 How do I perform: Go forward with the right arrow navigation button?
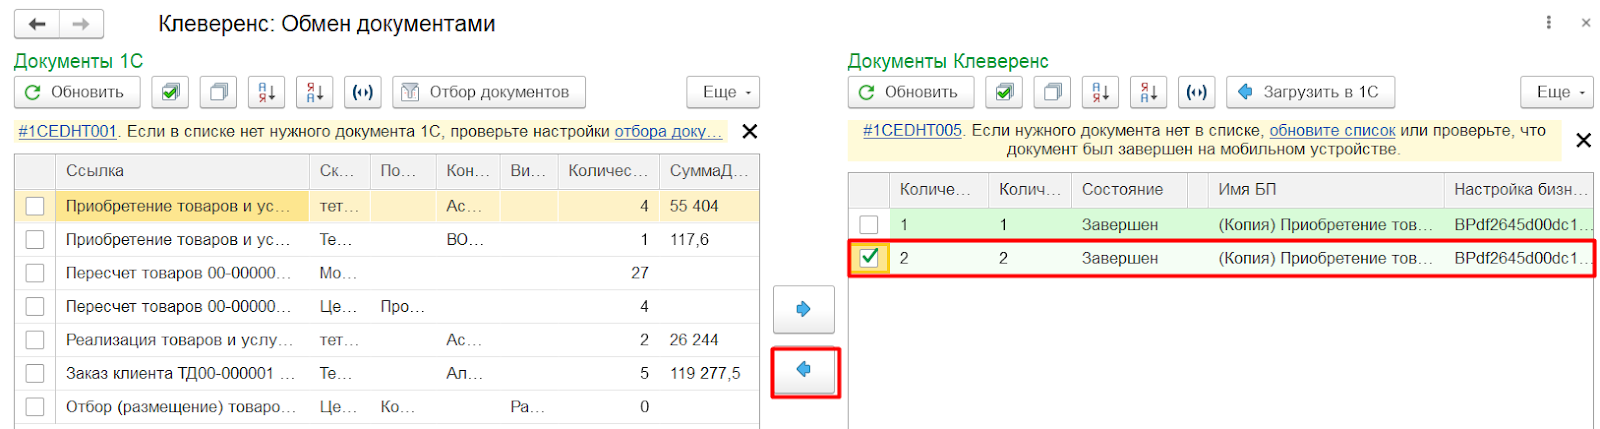click(x=81, y=24)
